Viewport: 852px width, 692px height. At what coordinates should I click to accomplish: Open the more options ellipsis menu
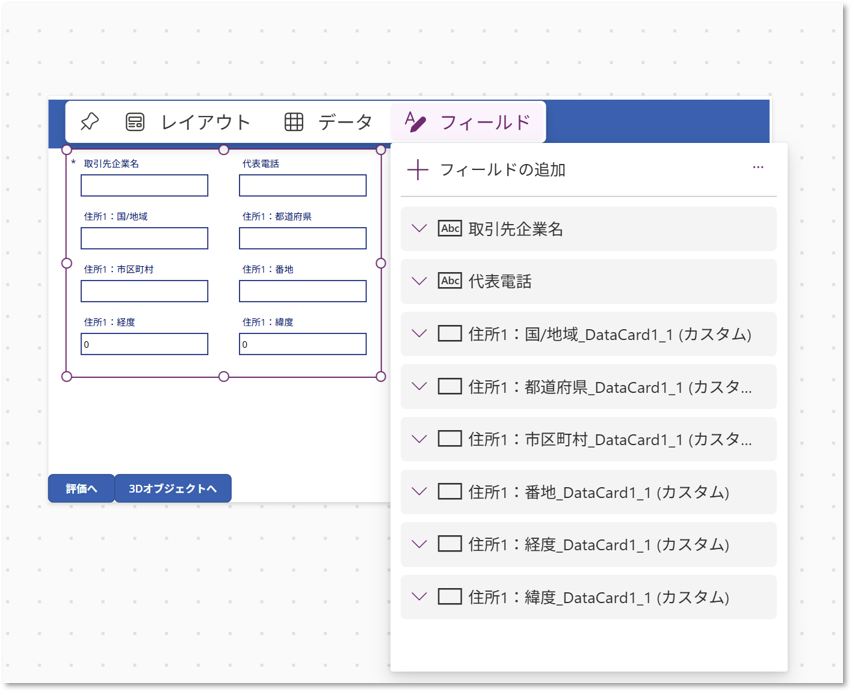pyautogui.click(x=758, y=168)
